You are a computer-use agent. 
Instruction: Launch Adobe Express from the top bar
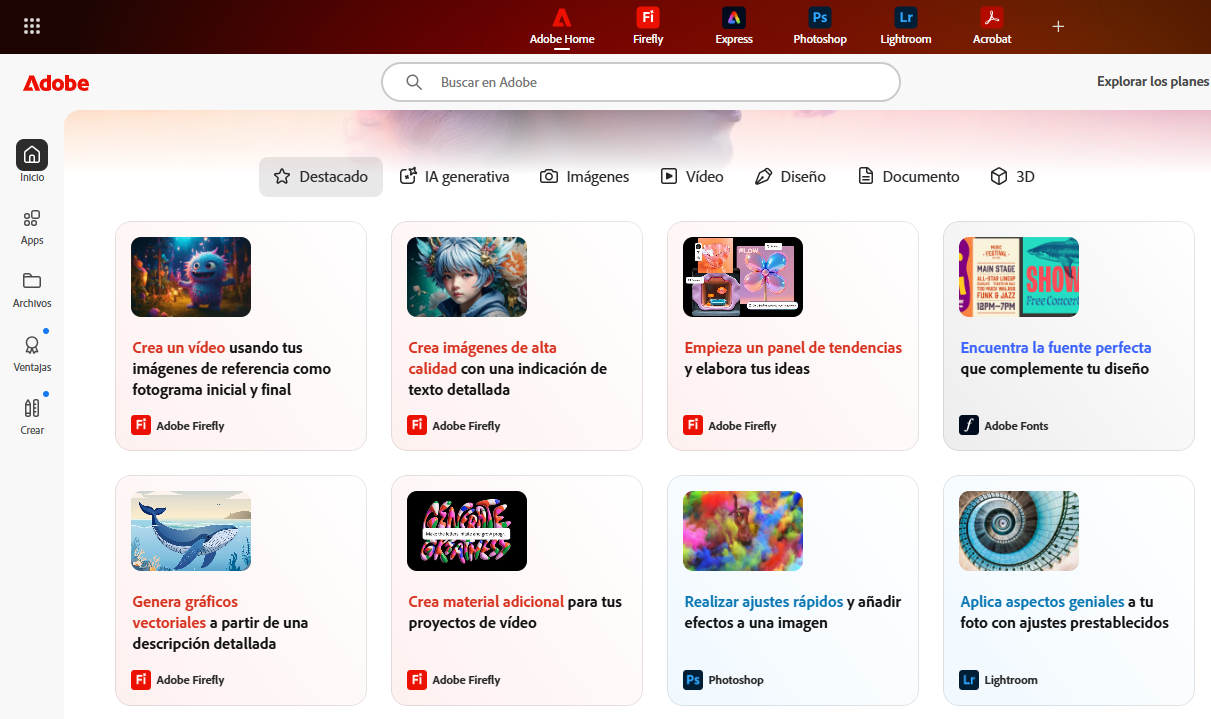(733, 26)
